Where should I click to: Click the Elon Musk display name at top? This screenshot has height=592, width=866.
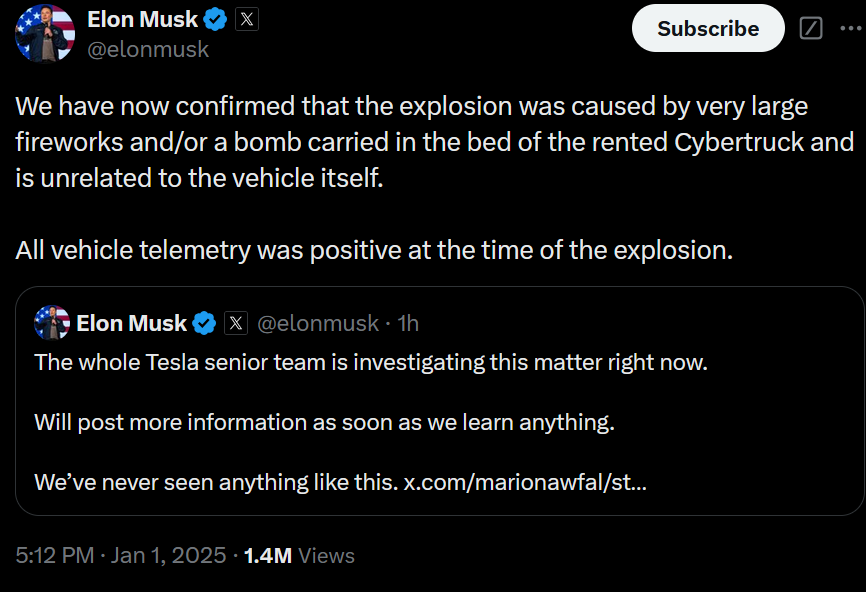coord(142,20)
